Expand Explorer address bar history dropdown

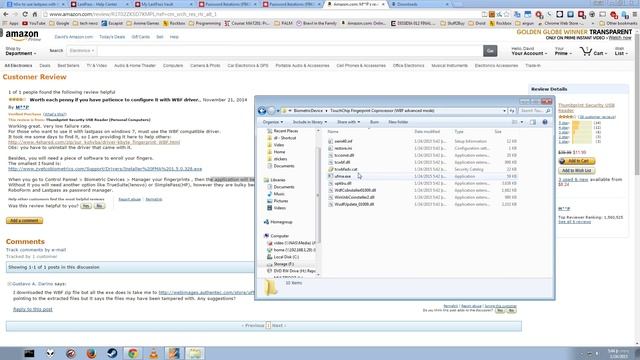pos(504,111)
